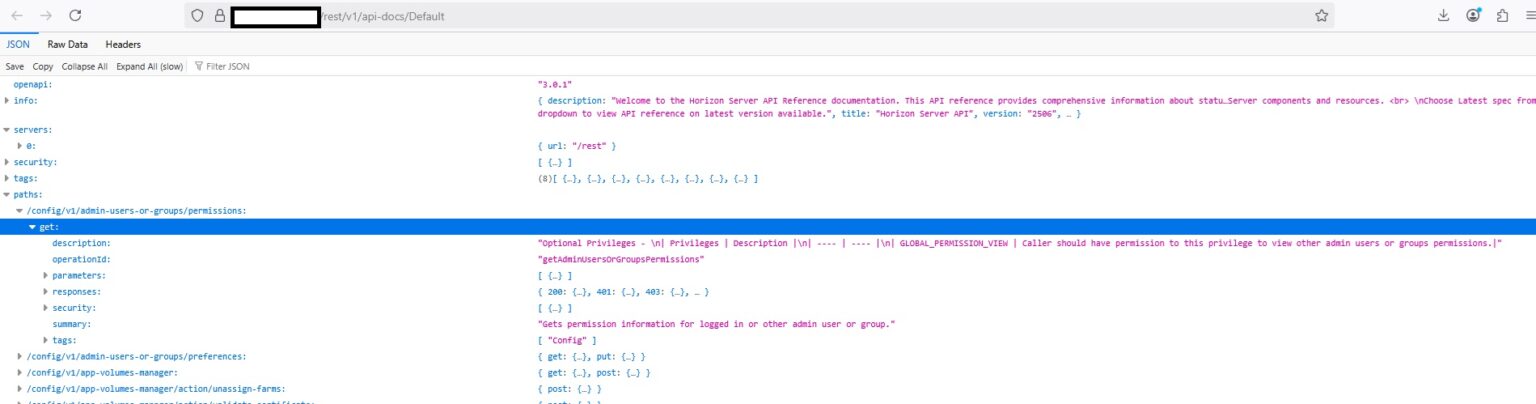Expand the /config/v1/app-volumes-manager path

[x=20, y=372]
